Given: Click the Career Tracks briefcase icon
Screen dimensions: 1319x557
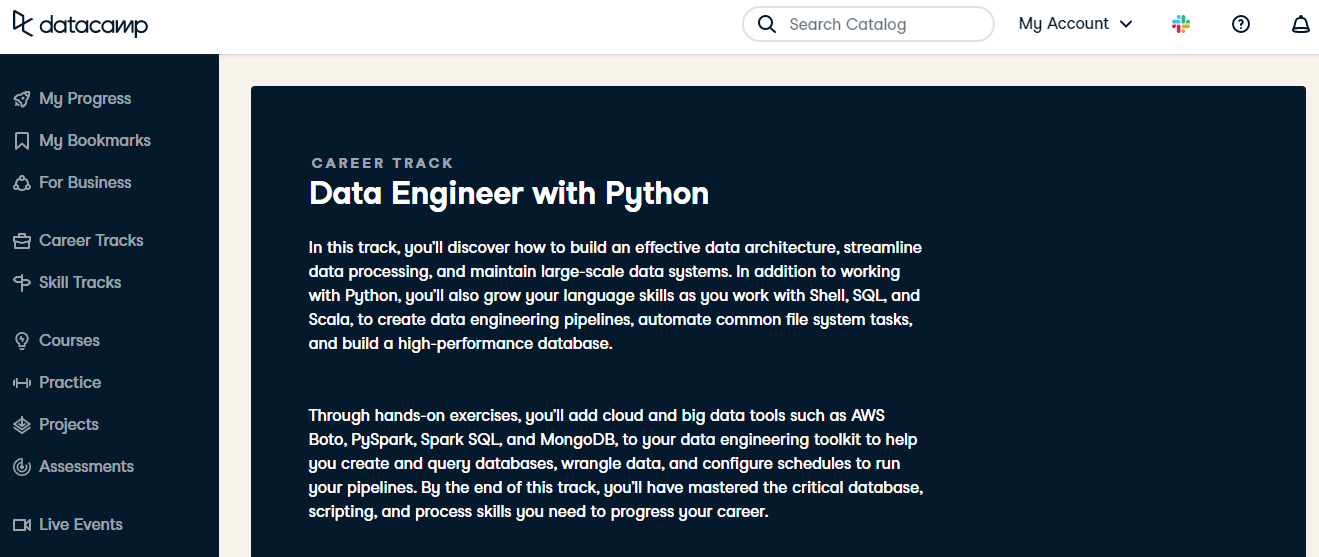Looking at the screenshot, I should coord(22,241).
